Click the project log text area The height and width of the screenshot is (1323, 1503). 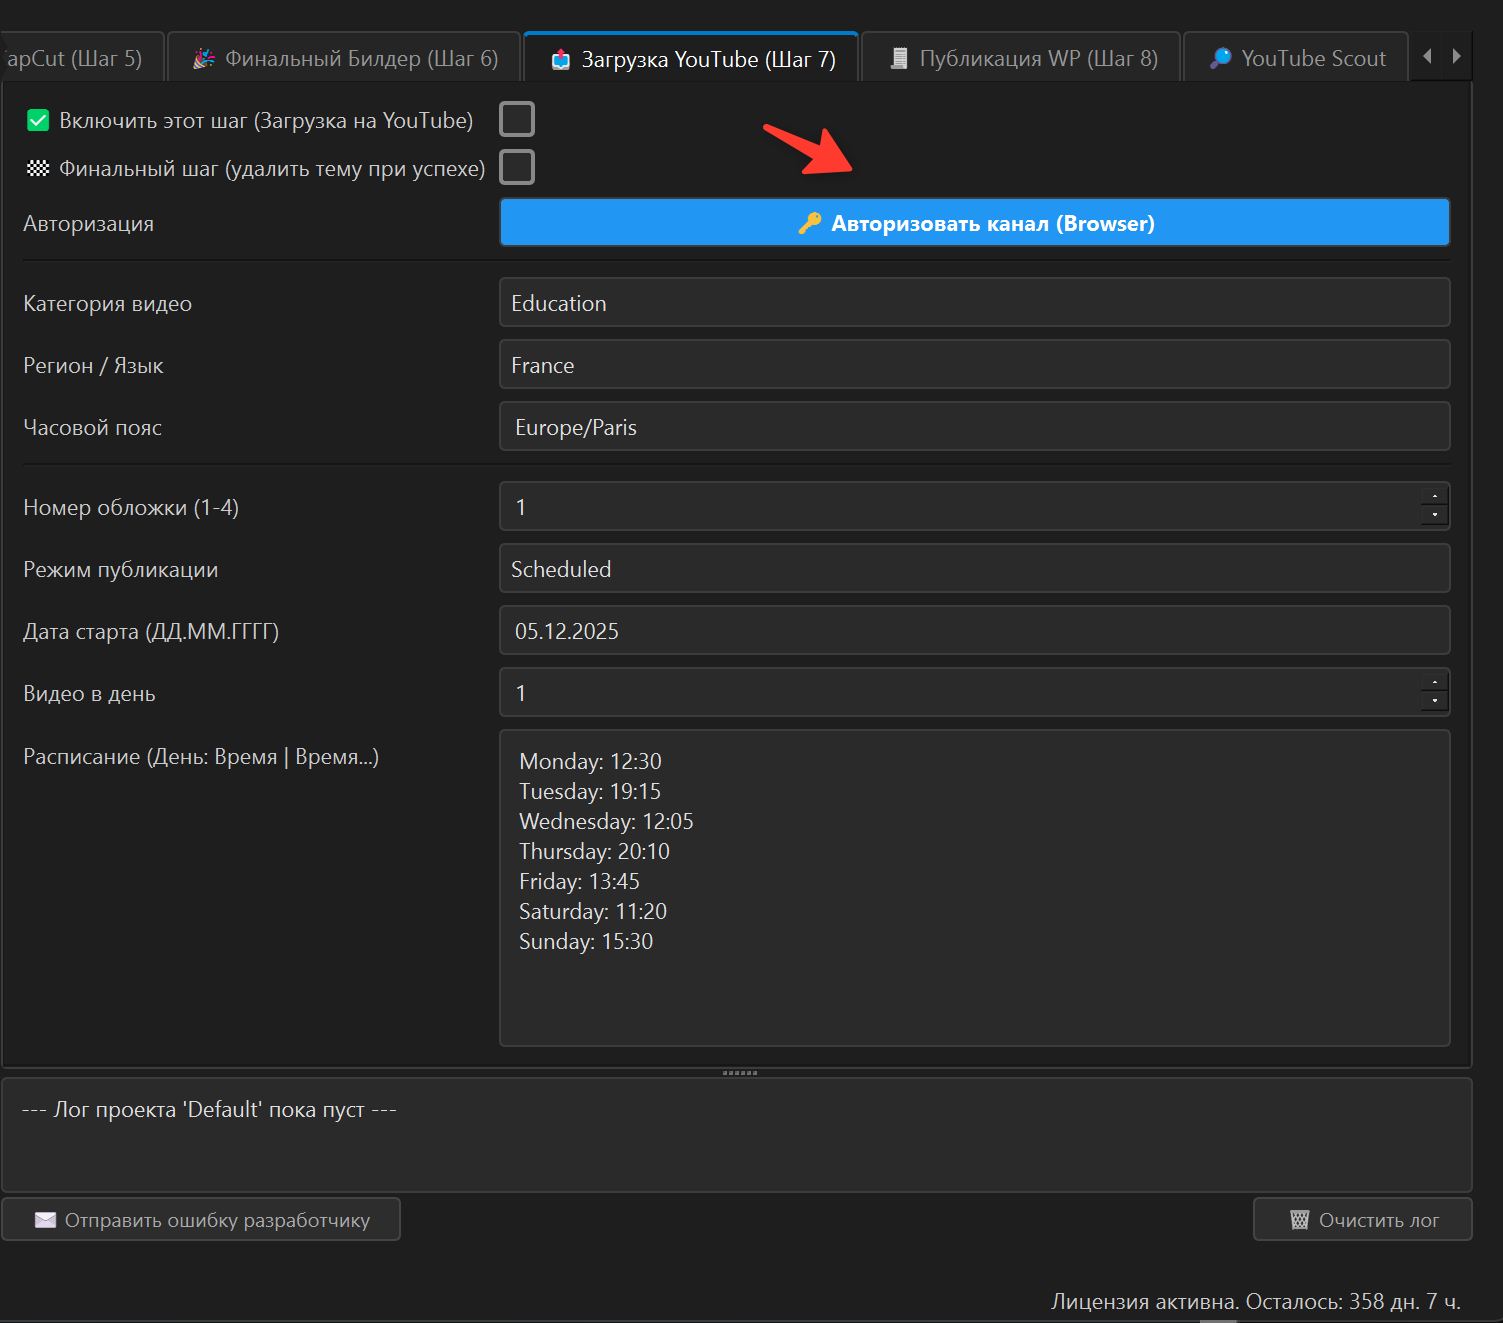[736, 1134]
